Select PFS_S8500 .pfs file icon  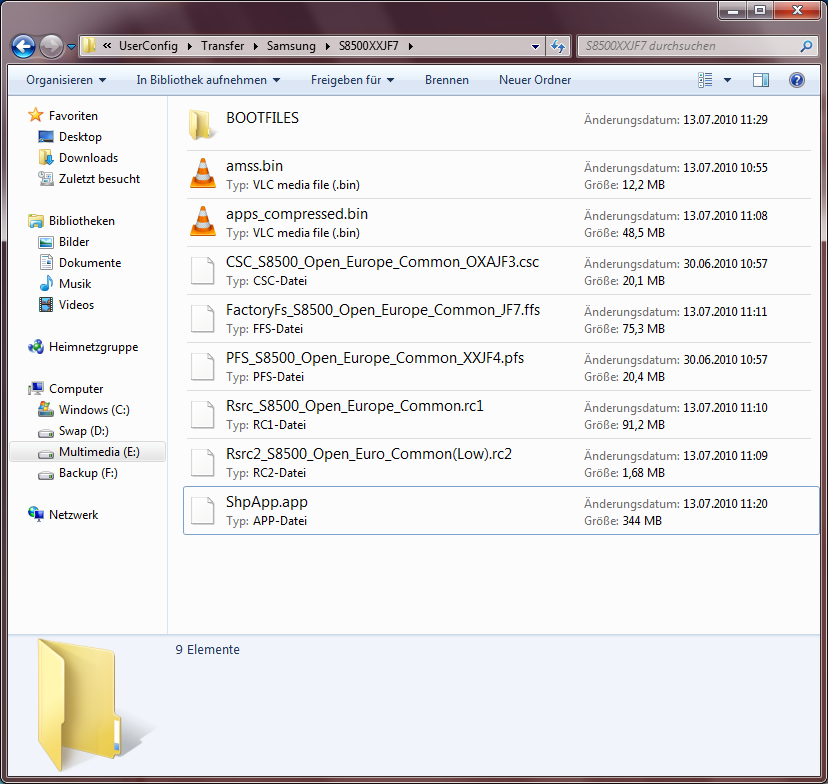(x=203, y=366)
